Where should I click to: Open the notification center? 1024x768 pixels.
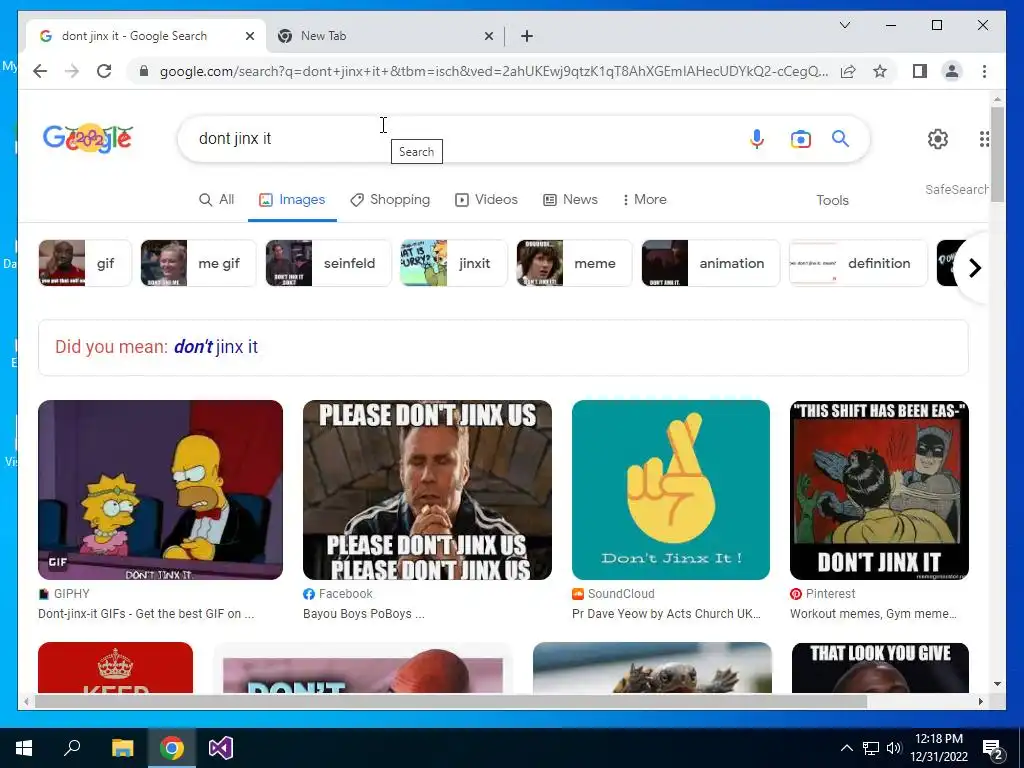(x=993, y=748)
